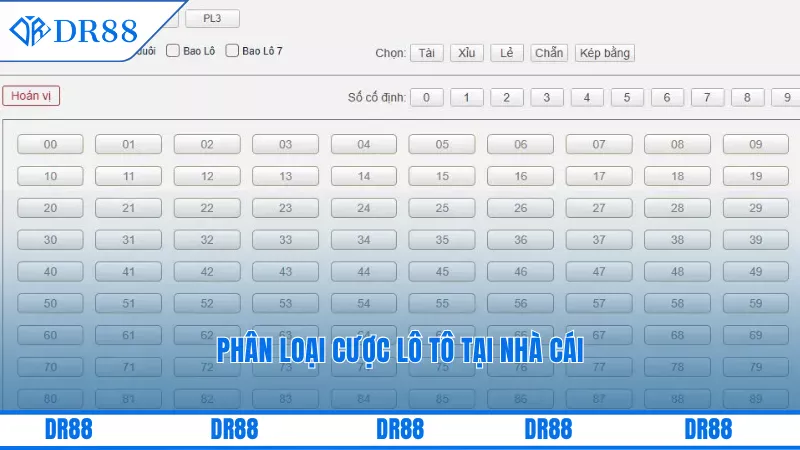800x450 pixels.
Task: Select number 15 in the grid
Action: point(442,176)
